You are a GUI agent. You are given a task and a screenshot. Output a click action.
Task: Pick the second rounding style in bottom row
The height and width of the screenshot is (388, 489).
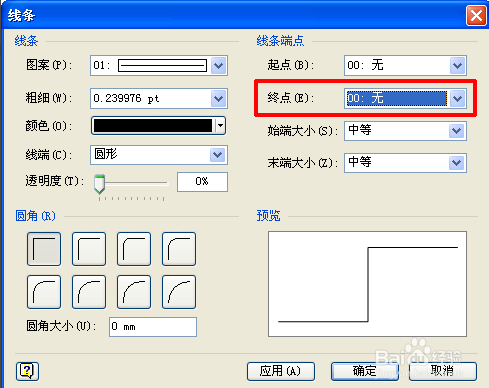pos(89,292)
